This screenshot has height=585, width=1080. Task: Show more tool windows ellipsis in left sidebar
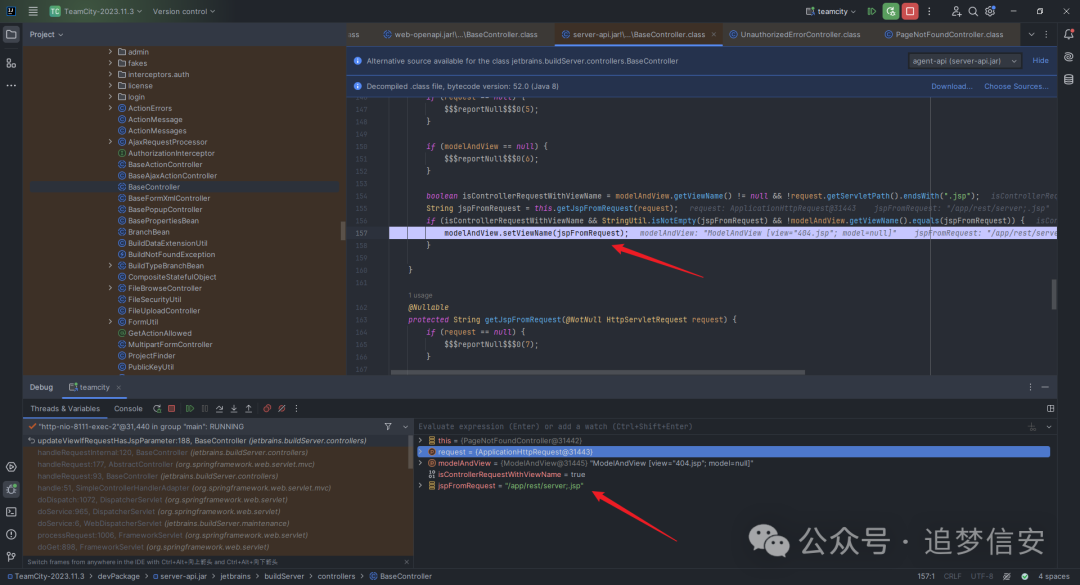(x=11, y=85)
